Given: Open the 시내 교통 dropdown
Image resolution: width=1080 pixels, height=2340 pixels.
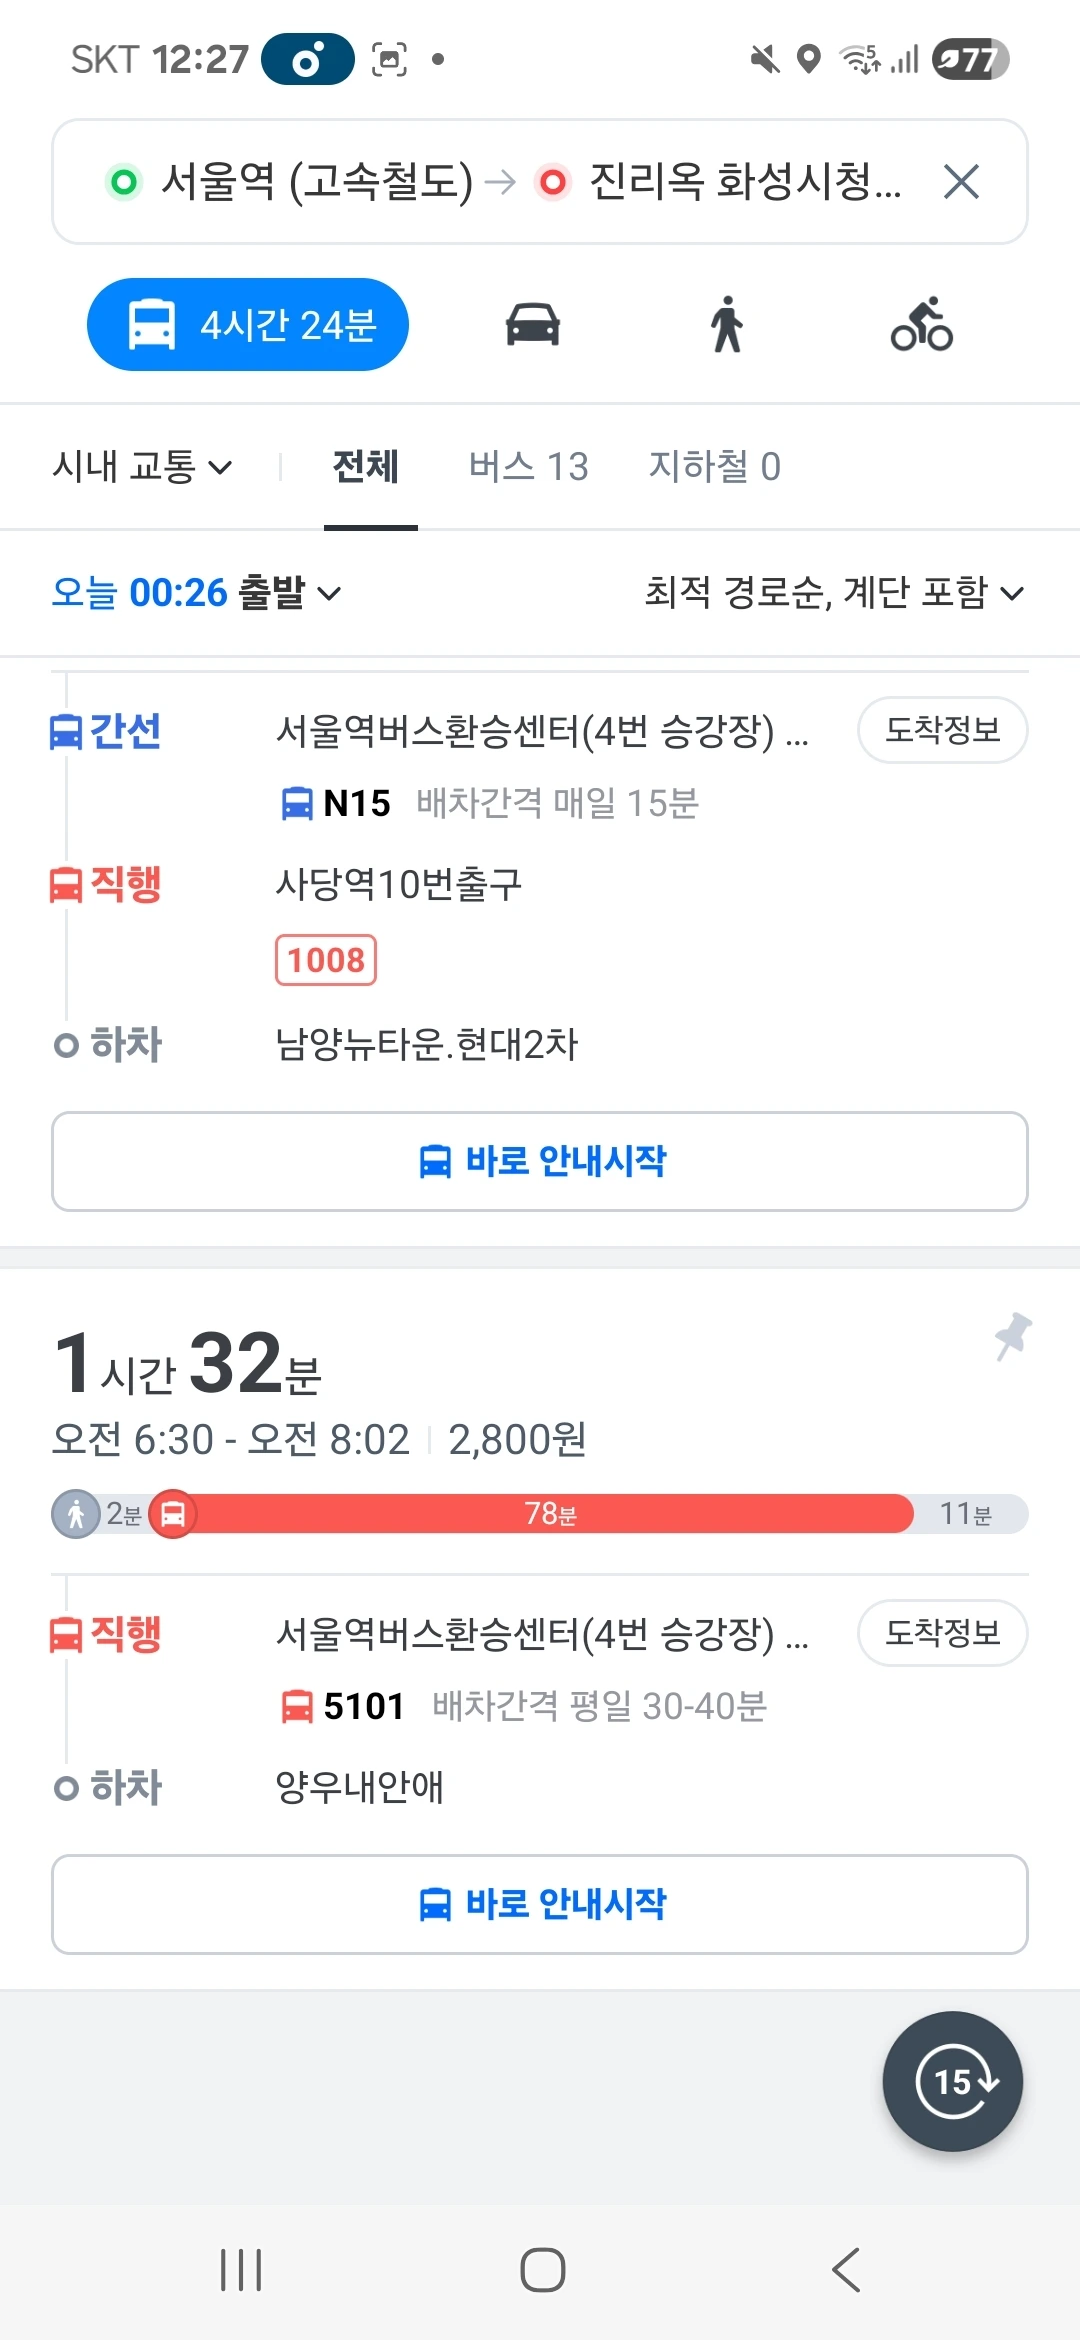Looking at the screenshot, I should (142, 467).
